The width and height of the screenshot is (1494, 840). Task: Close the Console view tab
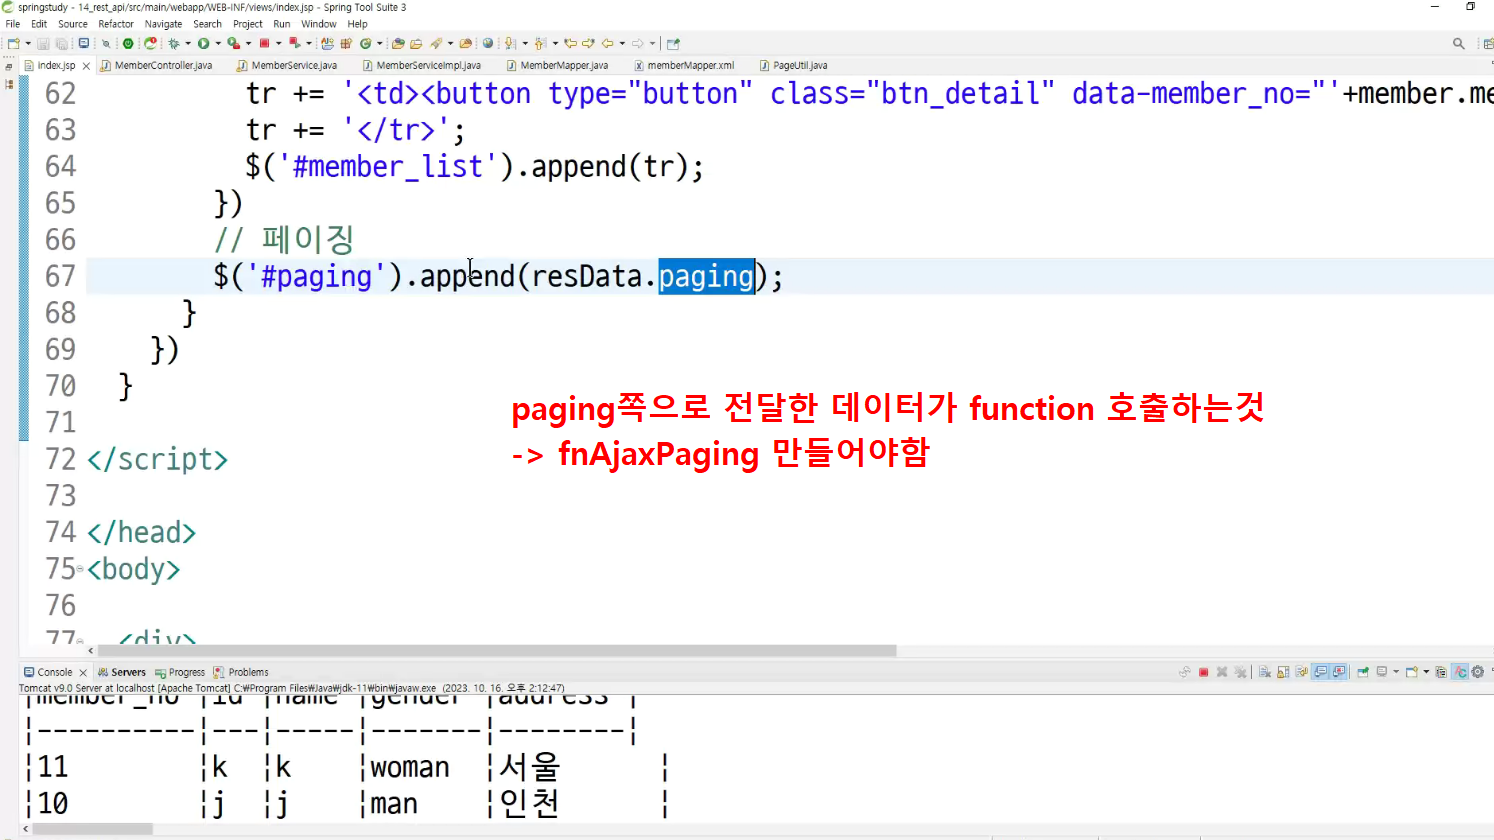pos(83,673)
